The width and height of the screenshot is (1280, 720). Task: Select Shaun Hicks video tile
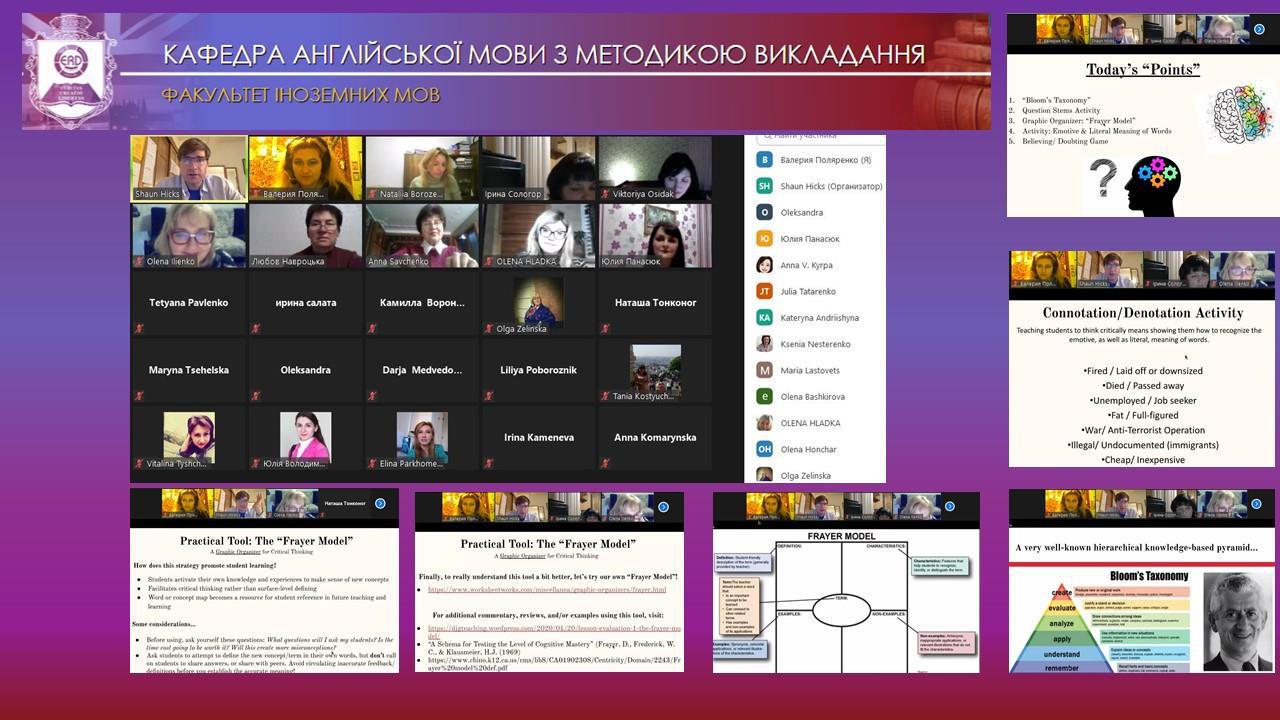(x=189, y=168)
